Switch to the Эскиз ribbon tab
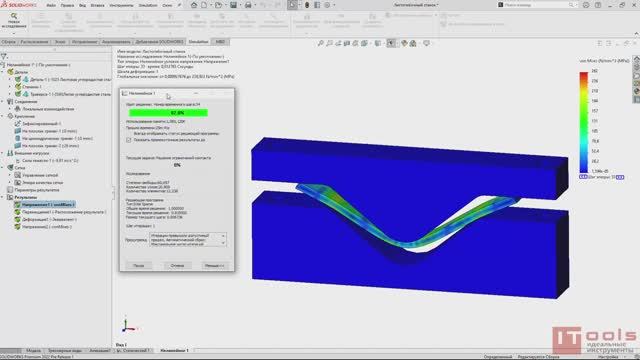Viewport: 640px width, 360px height. 60,42
